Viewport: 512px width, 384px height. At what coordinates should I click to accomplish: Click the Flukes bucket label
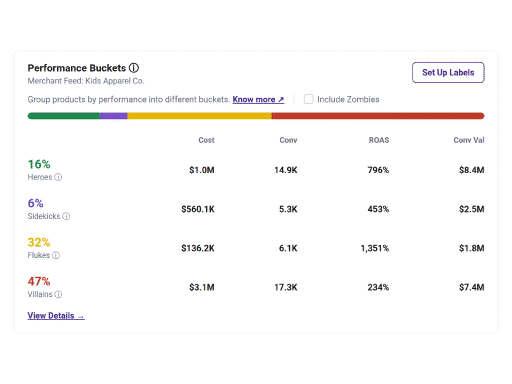pyautogui.click(x=39, y=255)
